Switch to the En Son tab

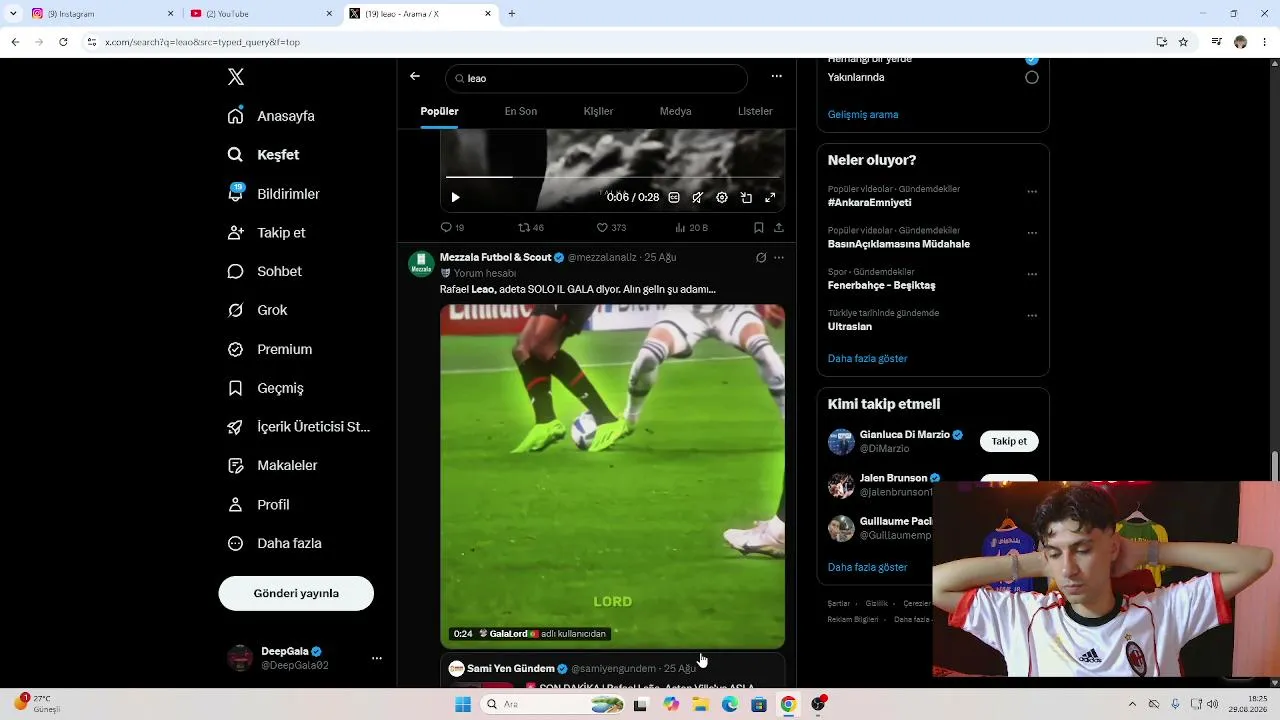pyautogui.click(x=521, y=111)
